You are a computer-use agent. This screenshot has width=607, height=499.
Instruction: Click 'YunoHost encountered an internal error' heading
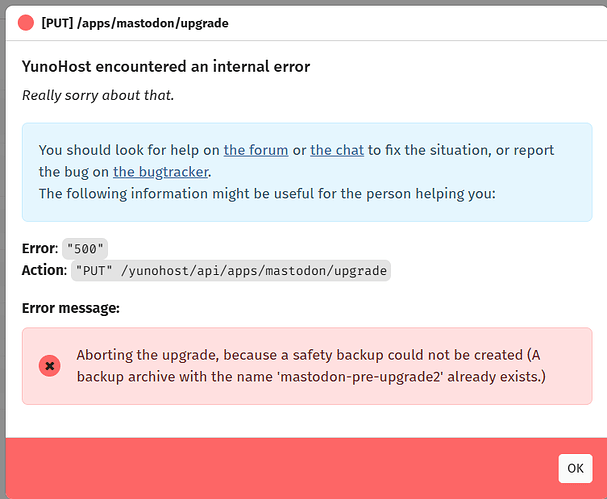pyautogui.click(x=166, y=67)
